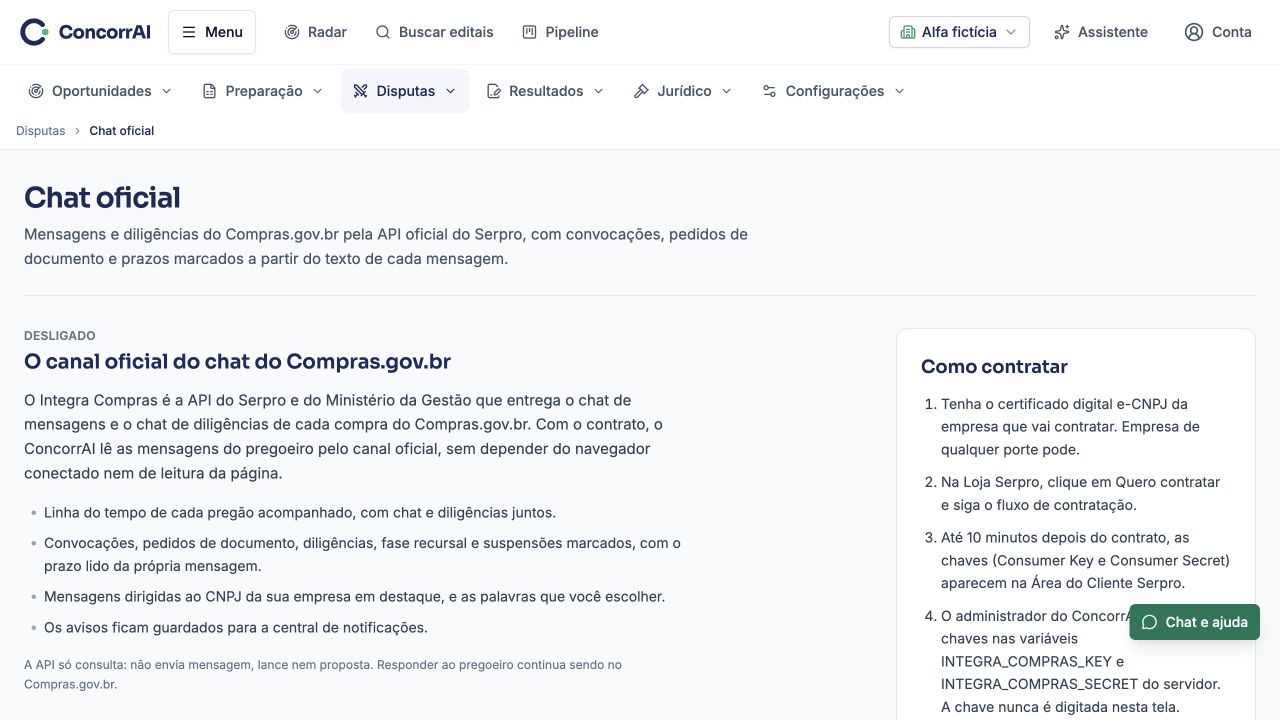Screen dimensions: 1280x720
Task: Open the Conta account link
Action: click(1218, 32)
